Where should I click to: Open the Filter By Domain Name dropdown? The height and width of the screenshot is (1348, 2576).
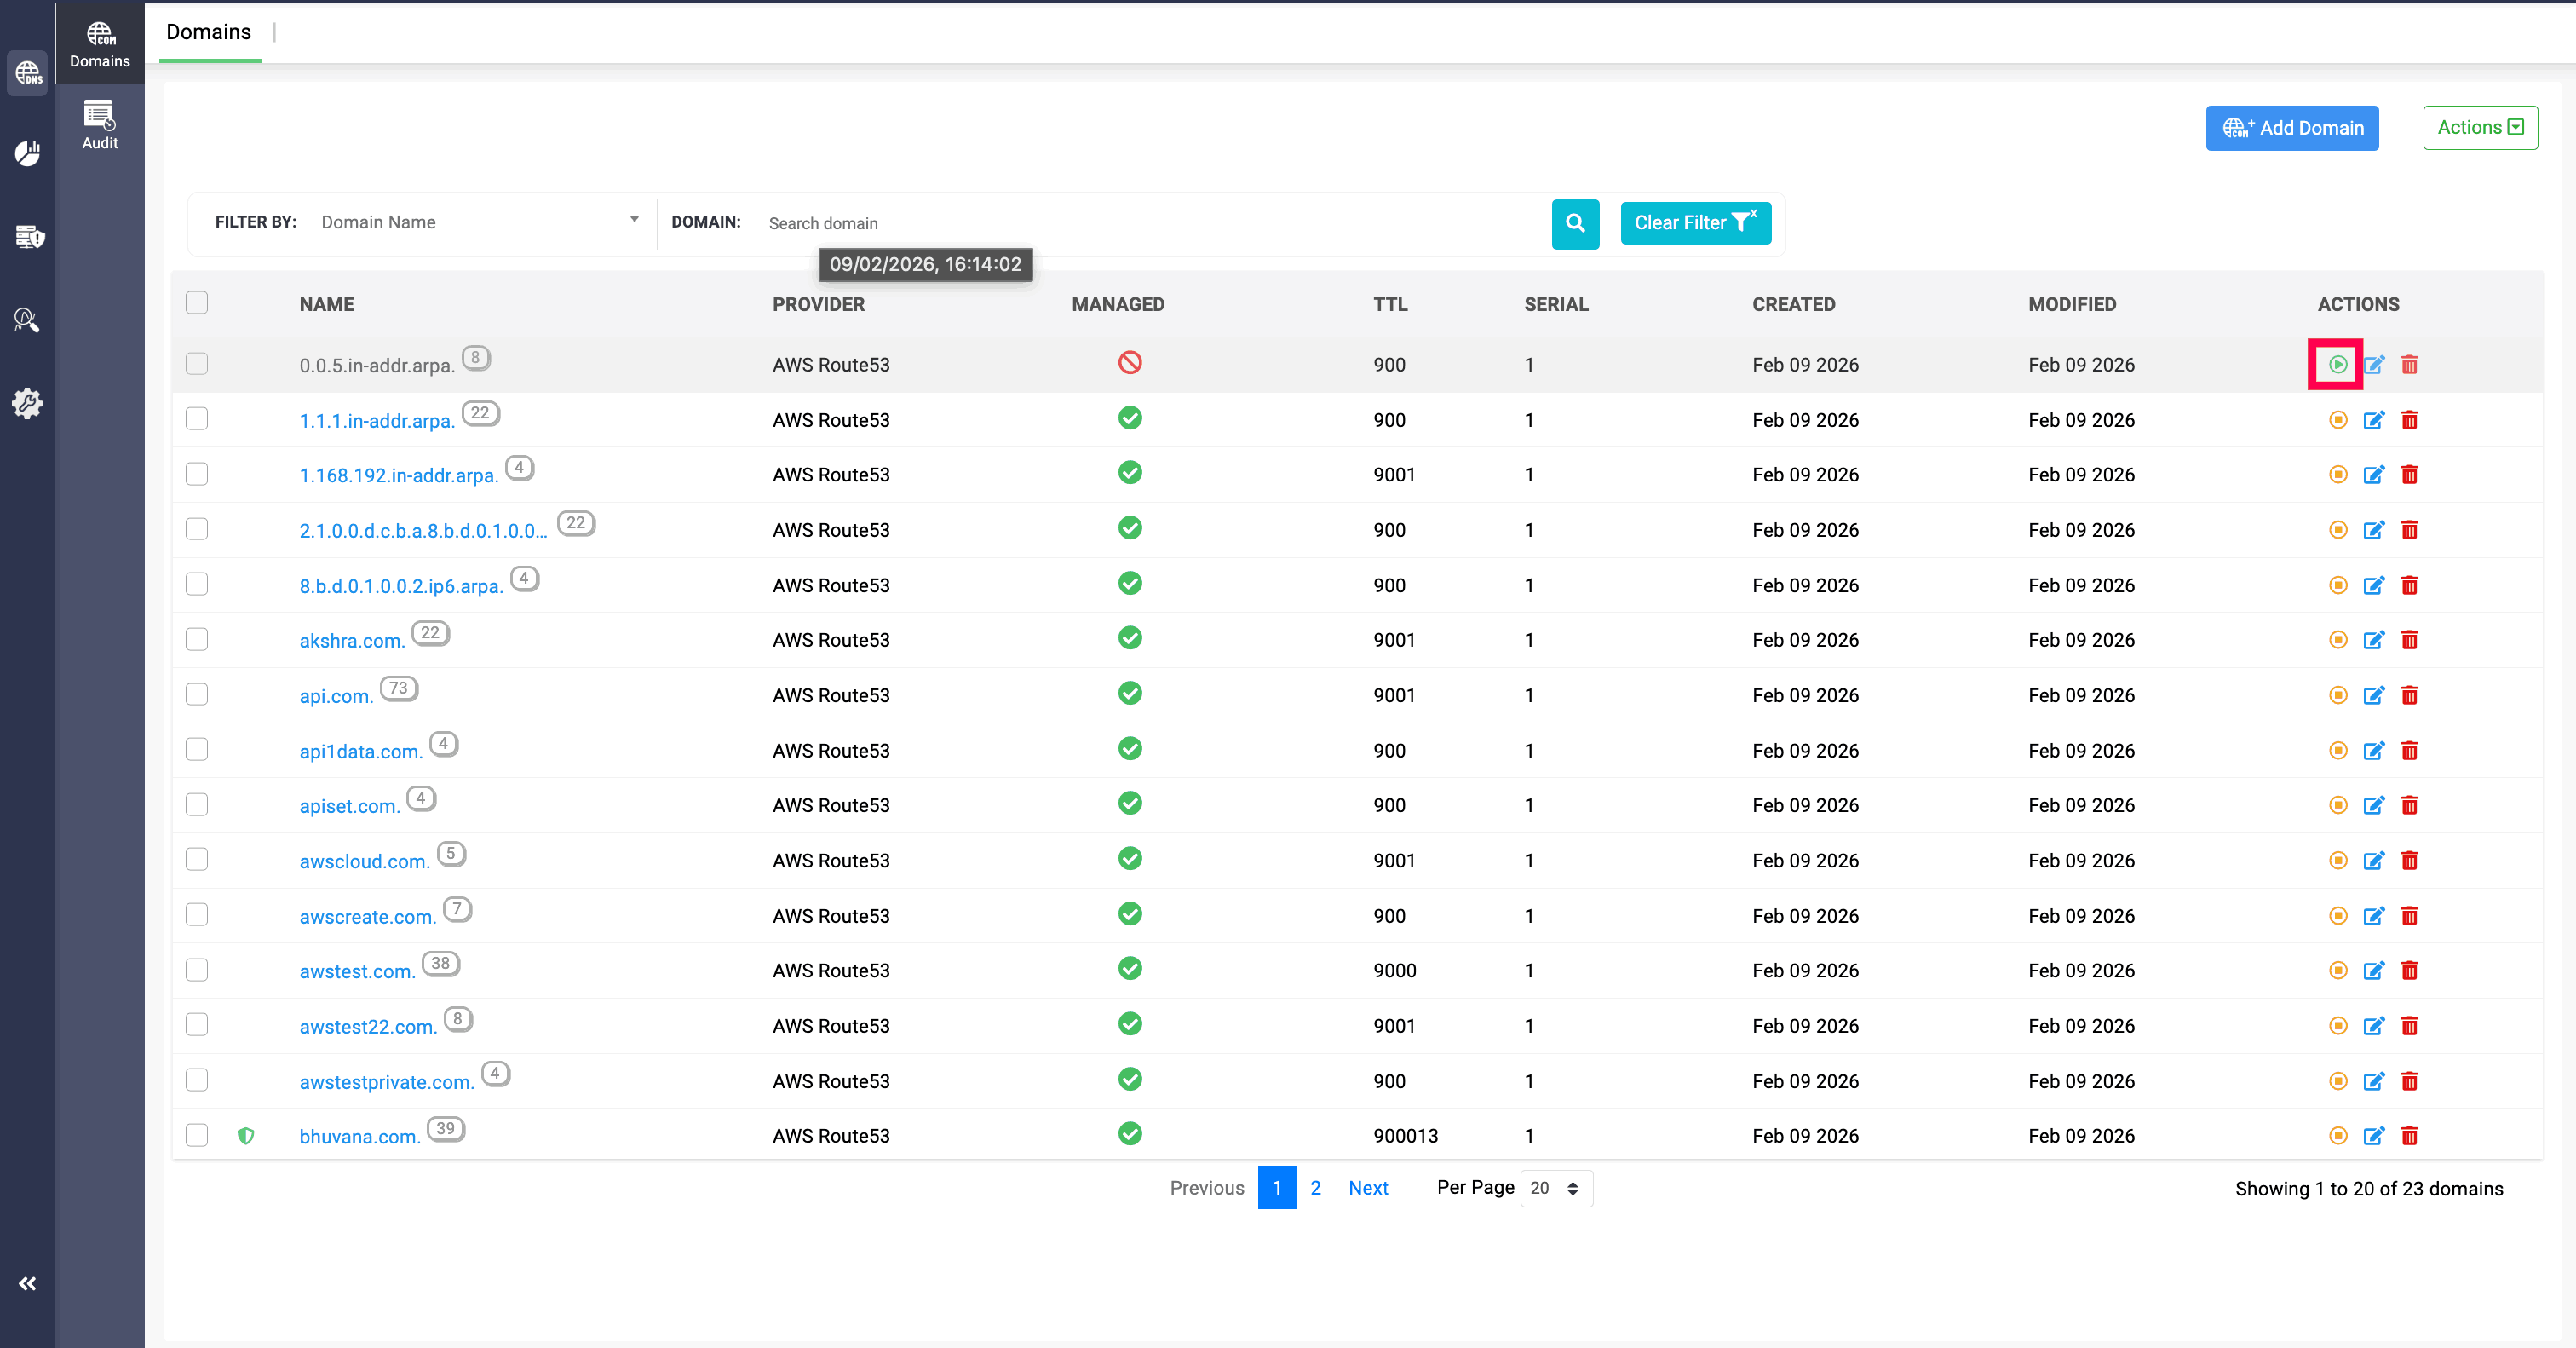click(x=478, y=222)
